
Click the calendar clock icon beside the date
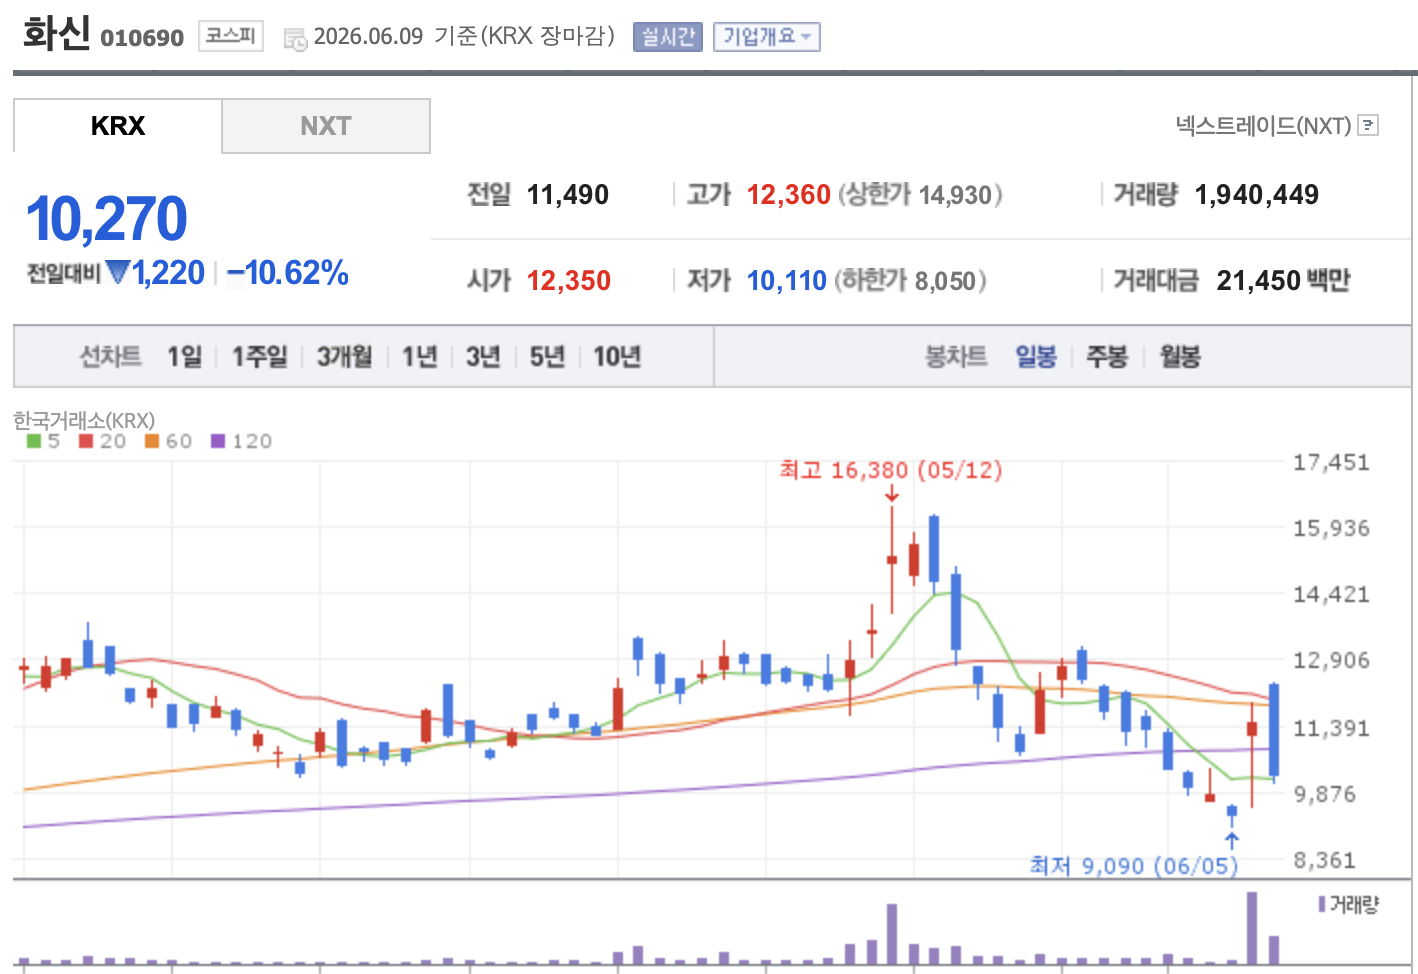(295, 39)
